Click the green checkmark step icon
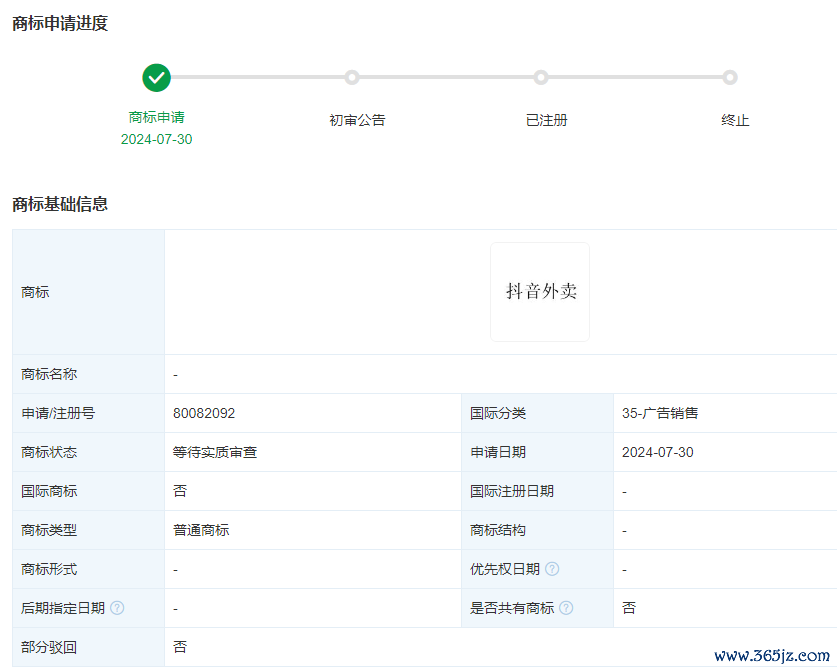Viewport: 837px width, 671px height. click(x=156, y=77)
